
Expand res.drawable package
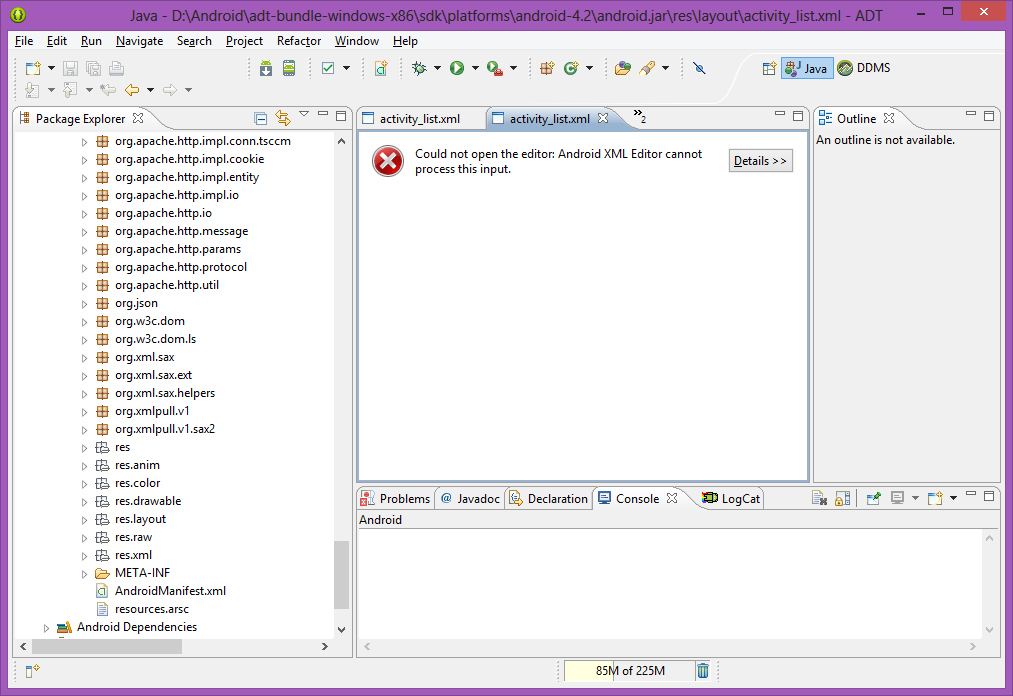coord(84,501)
